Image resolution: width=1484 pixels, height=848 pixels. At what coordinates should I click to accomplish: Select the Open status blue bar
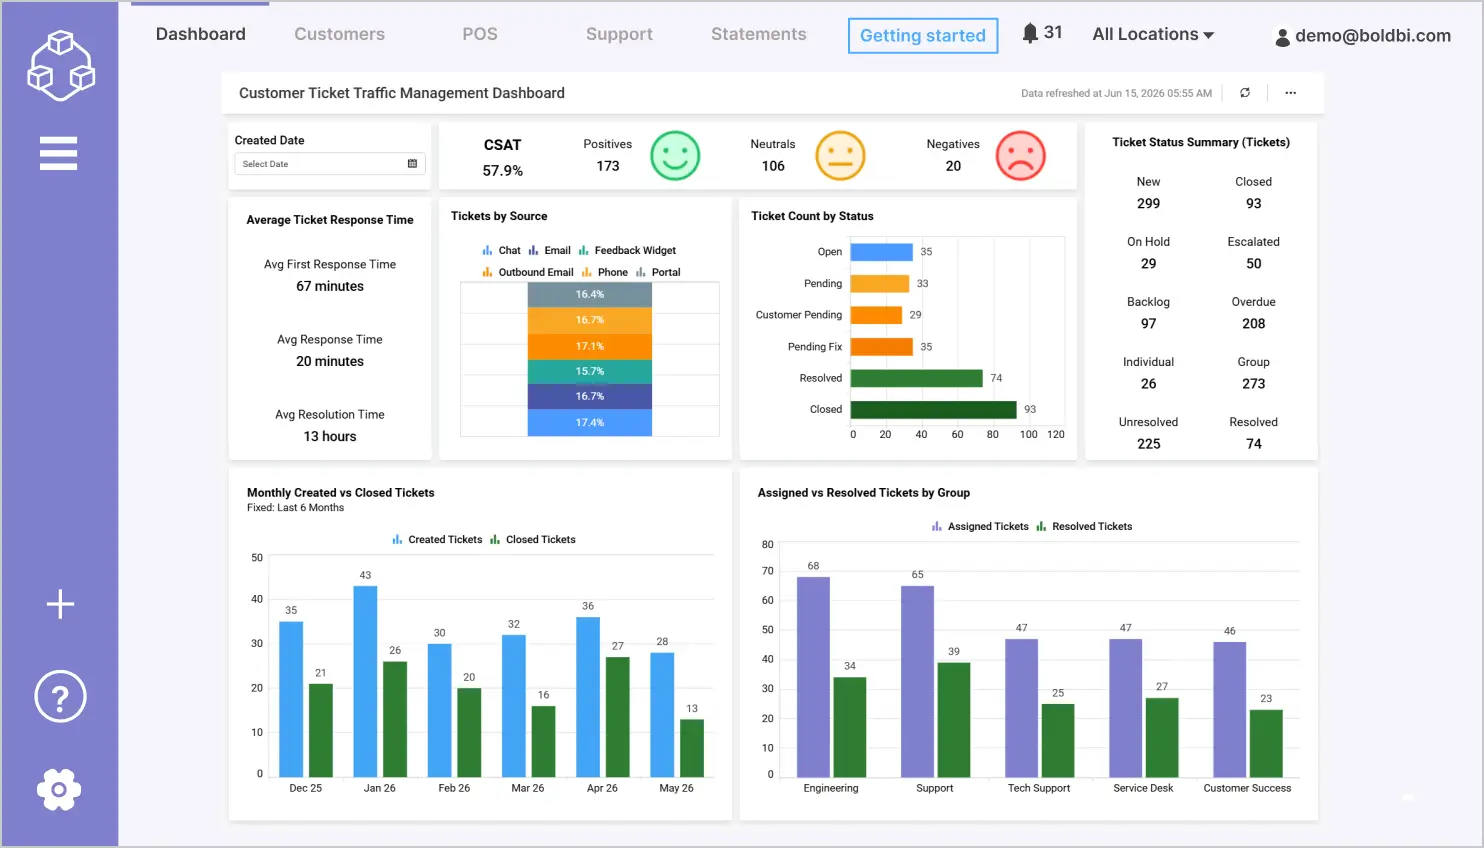tap(882, 252)
